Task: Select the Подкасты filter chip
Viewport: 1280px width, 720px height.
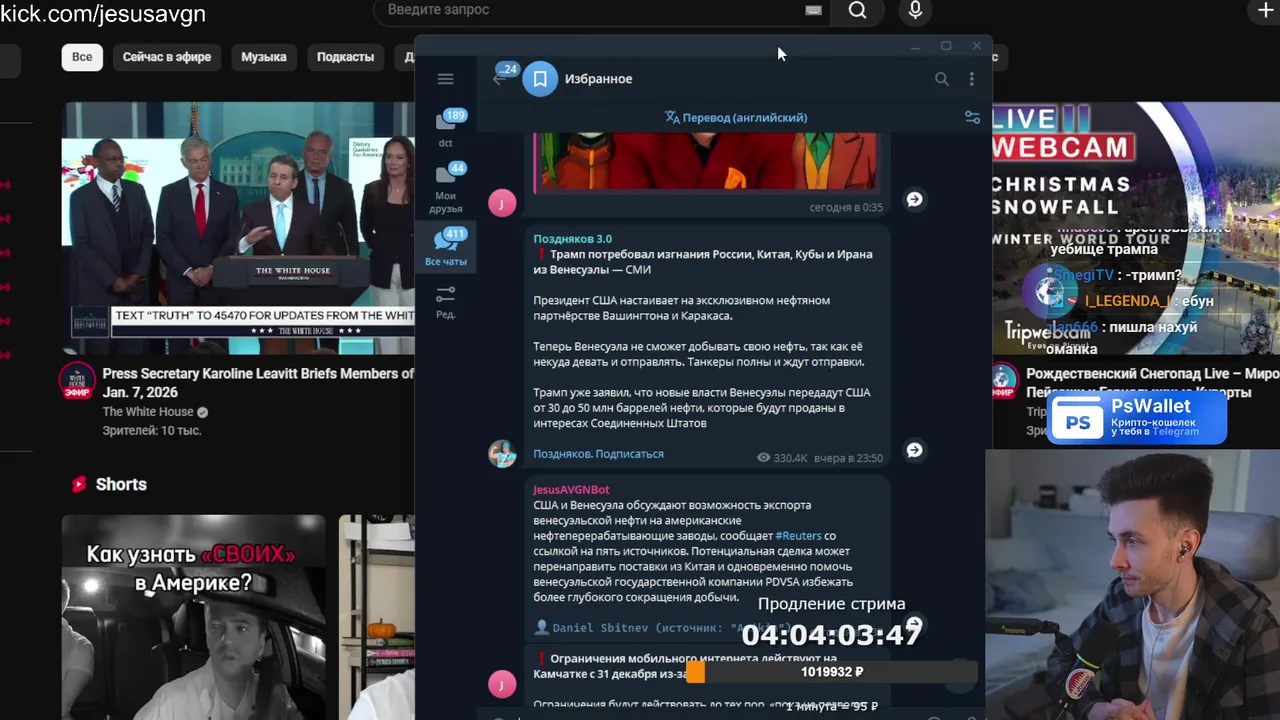Action: click(x=345, y=57)
